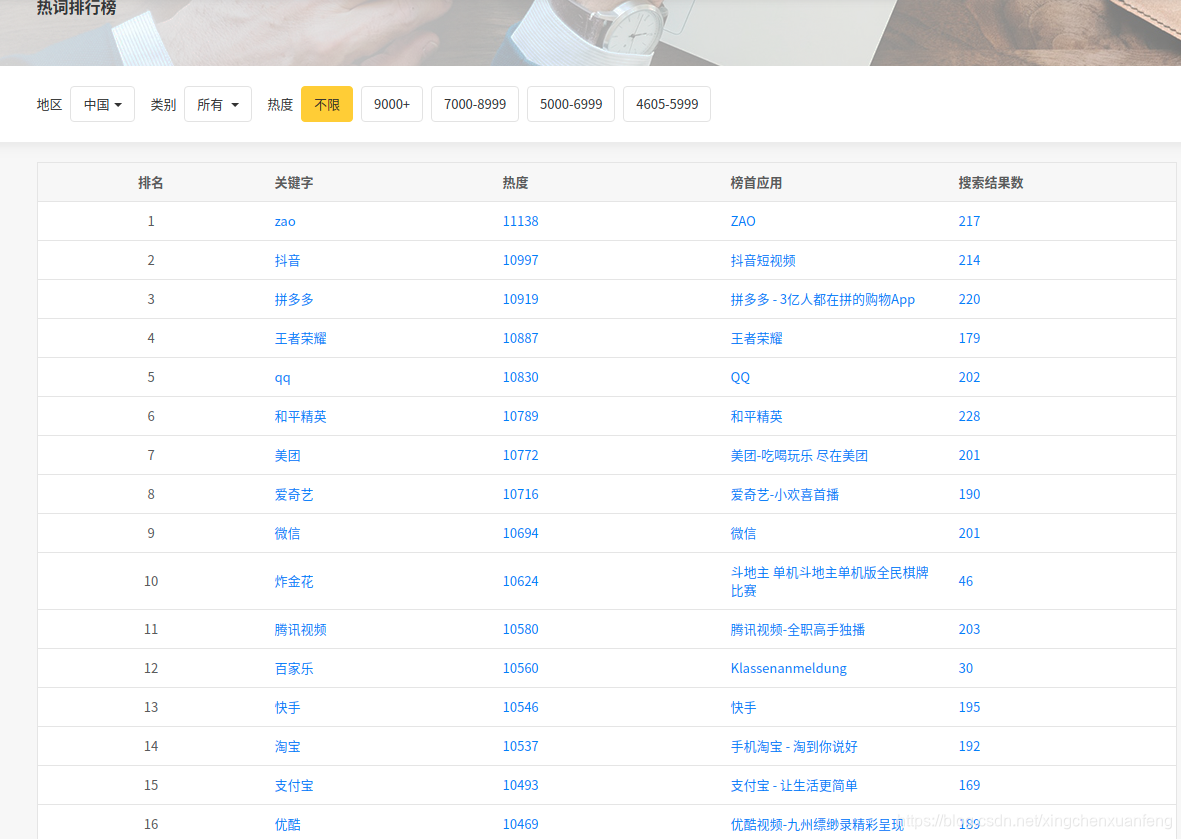Screen dimensions: 1181x839
Task: Click the 抖音 keyword link
Action: [288, 260]
